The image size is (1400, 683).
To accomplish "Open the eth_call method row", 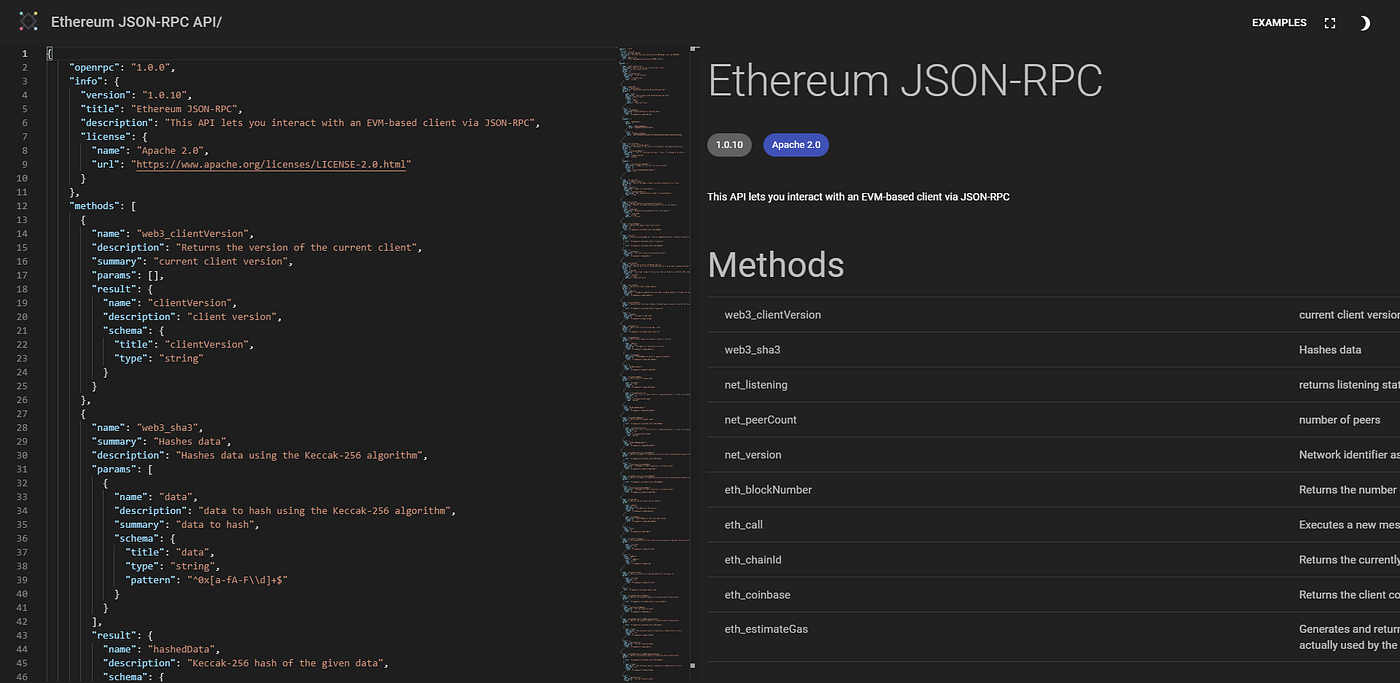I will [744, 524].
